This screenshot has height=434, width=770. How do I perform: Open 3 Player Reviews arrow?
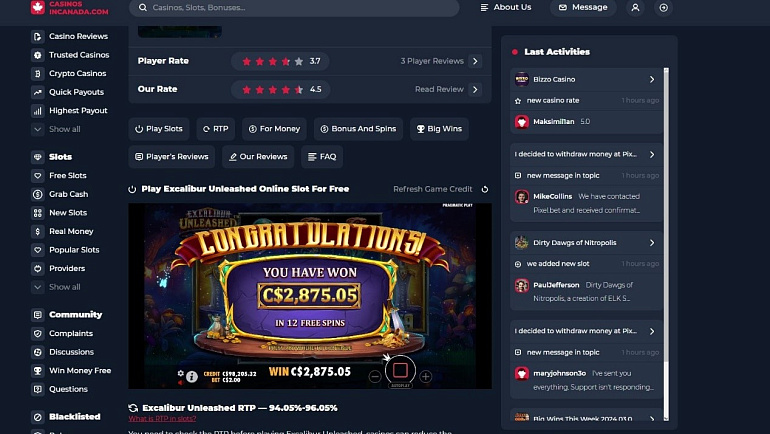pyautogui.click(x=475, y=61)
